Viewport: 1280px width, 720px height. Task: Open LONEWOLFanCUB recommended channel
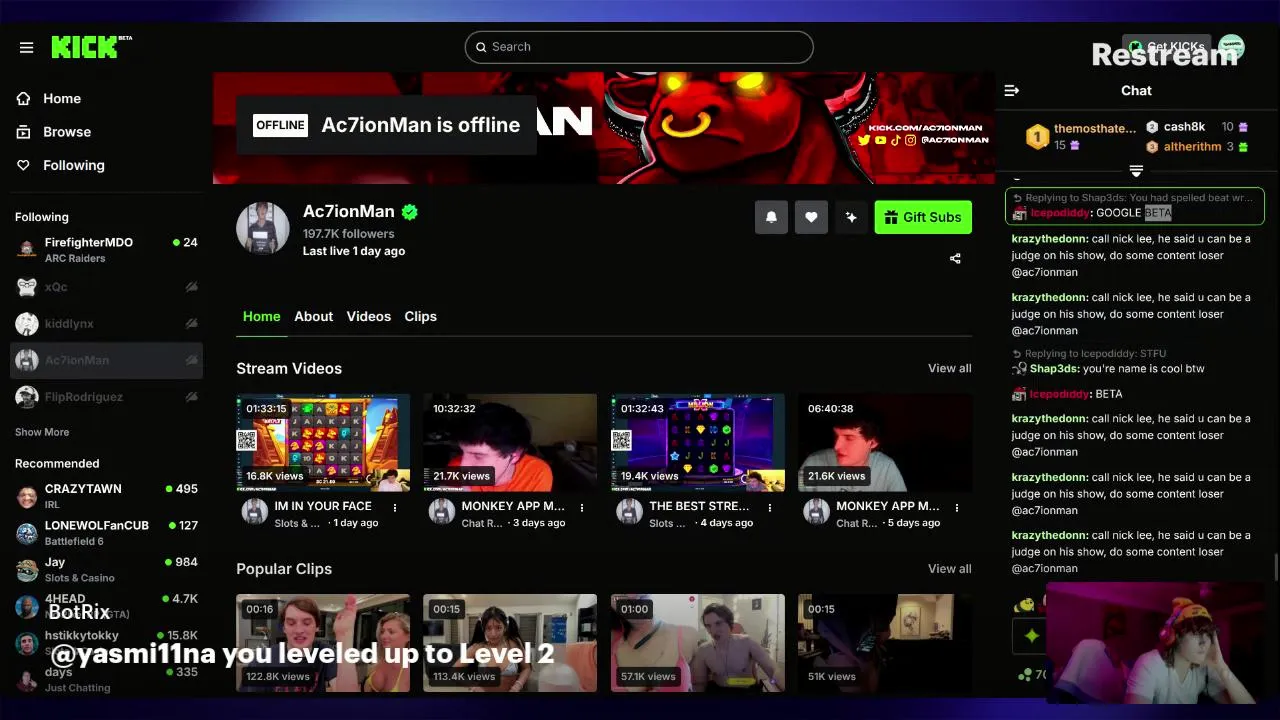[x=107, y=533]
